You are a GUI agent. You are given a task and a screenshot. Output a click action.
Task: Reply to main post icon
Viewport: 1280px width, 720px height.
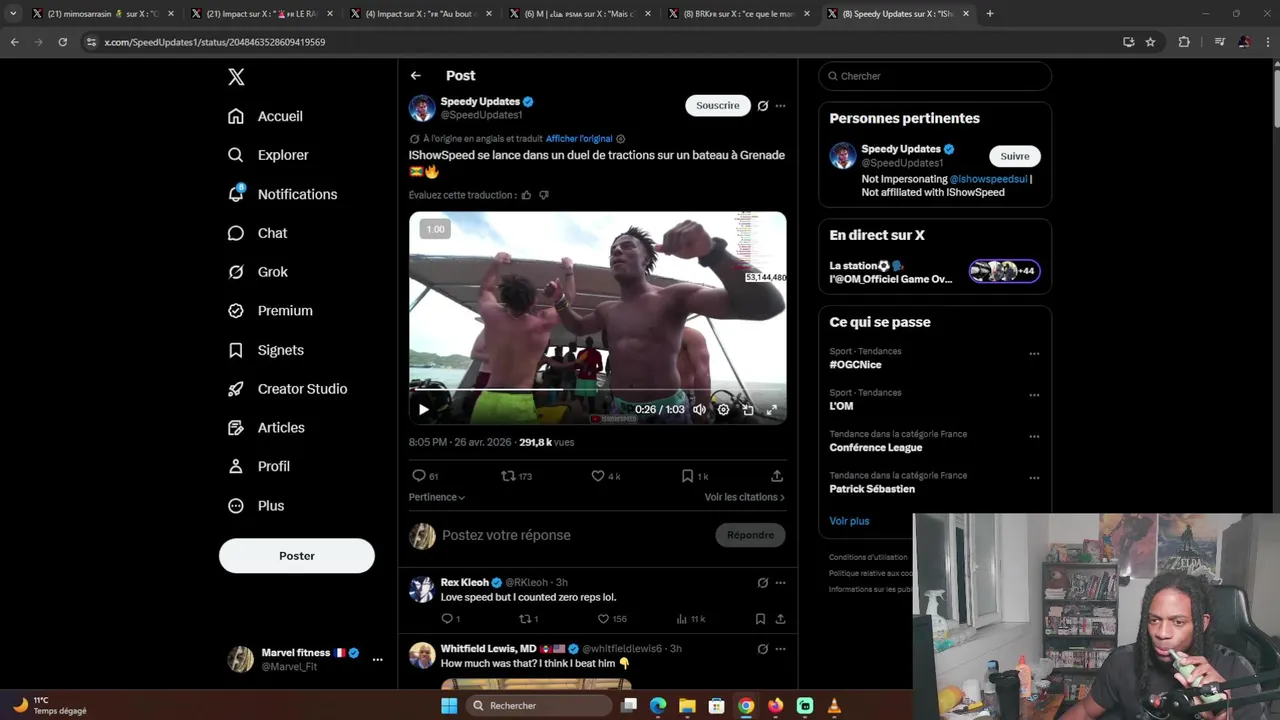[x=419, y=476]
